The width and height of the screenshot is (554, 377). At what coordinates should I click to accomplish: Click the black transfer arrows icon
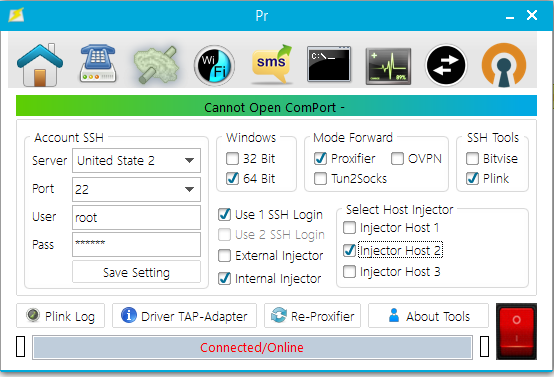[x=446, y=65]
